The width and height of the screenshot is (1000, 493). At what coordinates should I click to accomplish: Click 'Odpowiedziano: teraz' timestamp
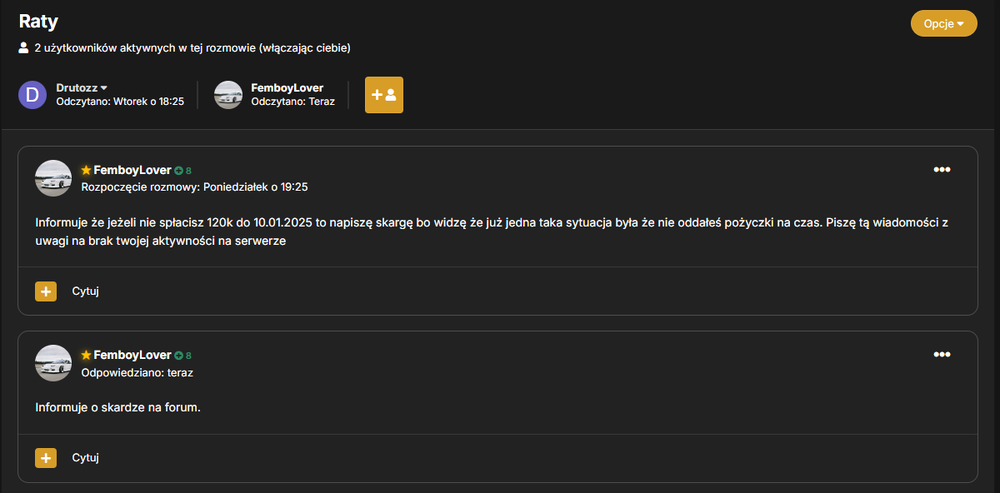tap(137, 372)
